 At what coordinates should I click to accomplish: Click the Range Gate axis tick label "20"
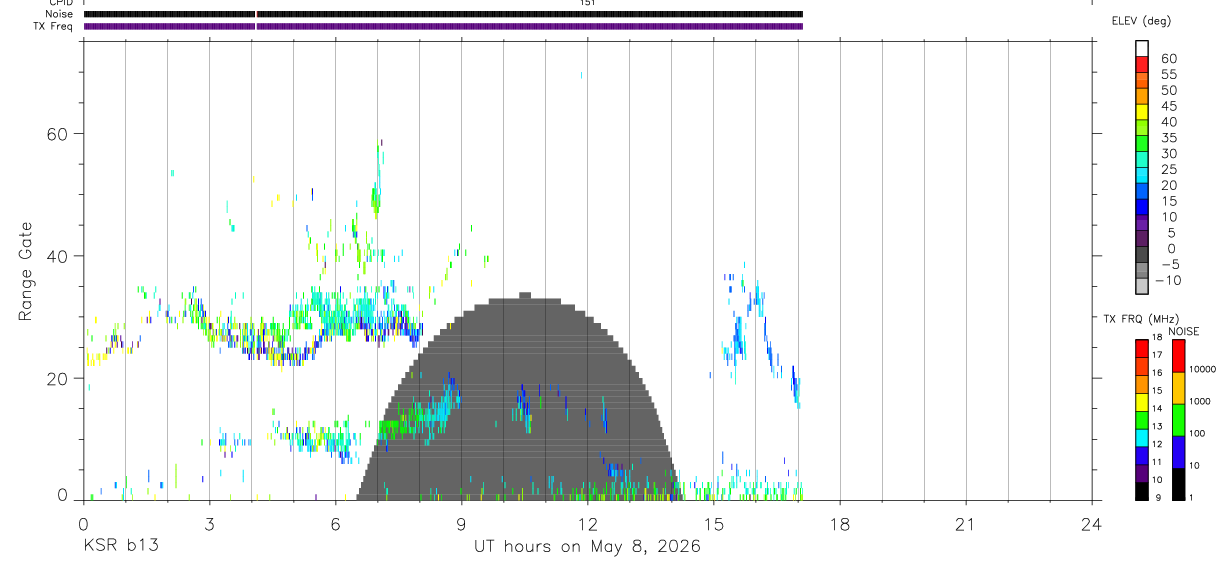pos(56,378)
